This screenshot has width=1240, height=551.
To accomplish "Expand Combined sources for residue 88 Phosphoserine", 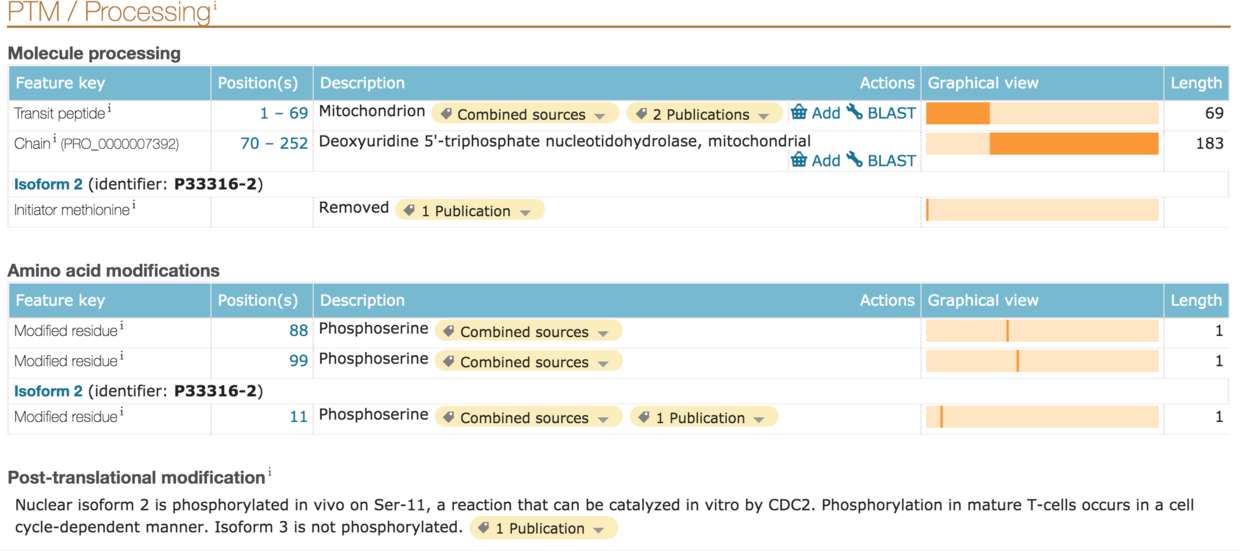I will [x=528, y=332].
